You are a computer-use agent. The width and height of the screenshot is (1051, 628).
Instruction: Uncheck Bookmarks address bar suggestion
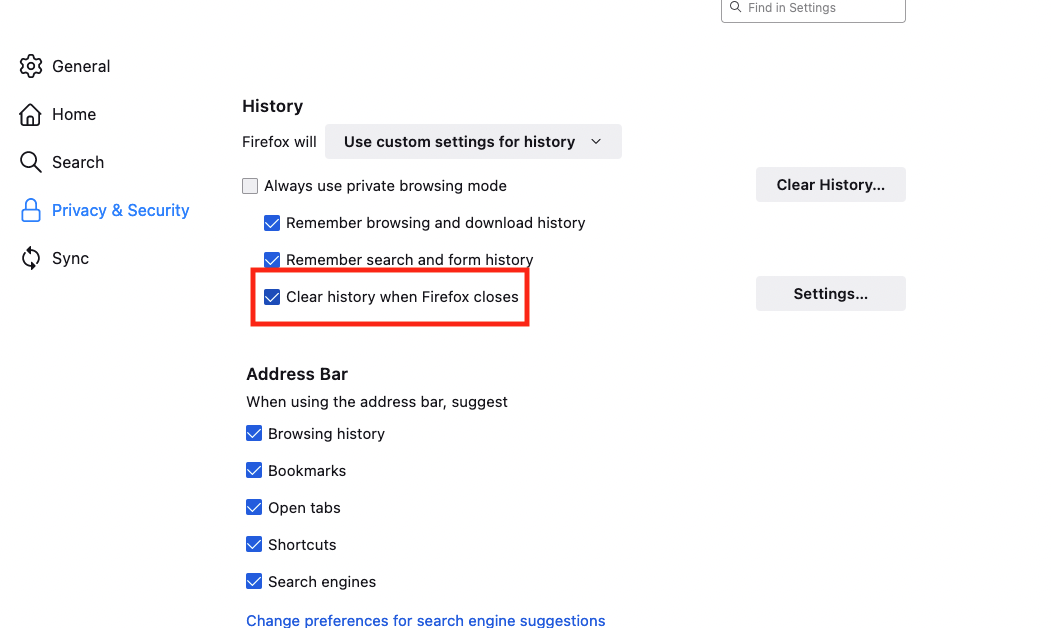click(254, 470)
